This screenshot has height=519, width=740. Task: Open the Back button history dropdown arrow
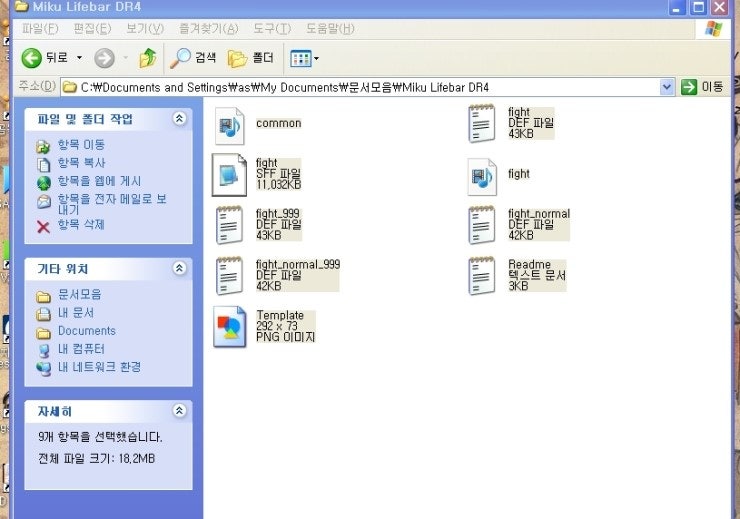[79, 58]
